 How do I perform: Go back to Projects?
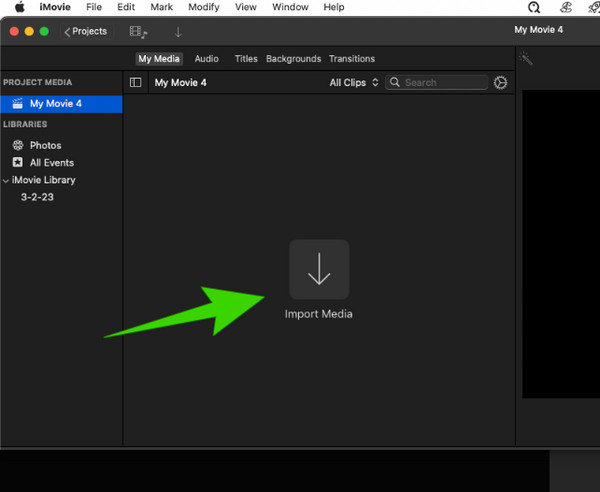tap(86, 31)
